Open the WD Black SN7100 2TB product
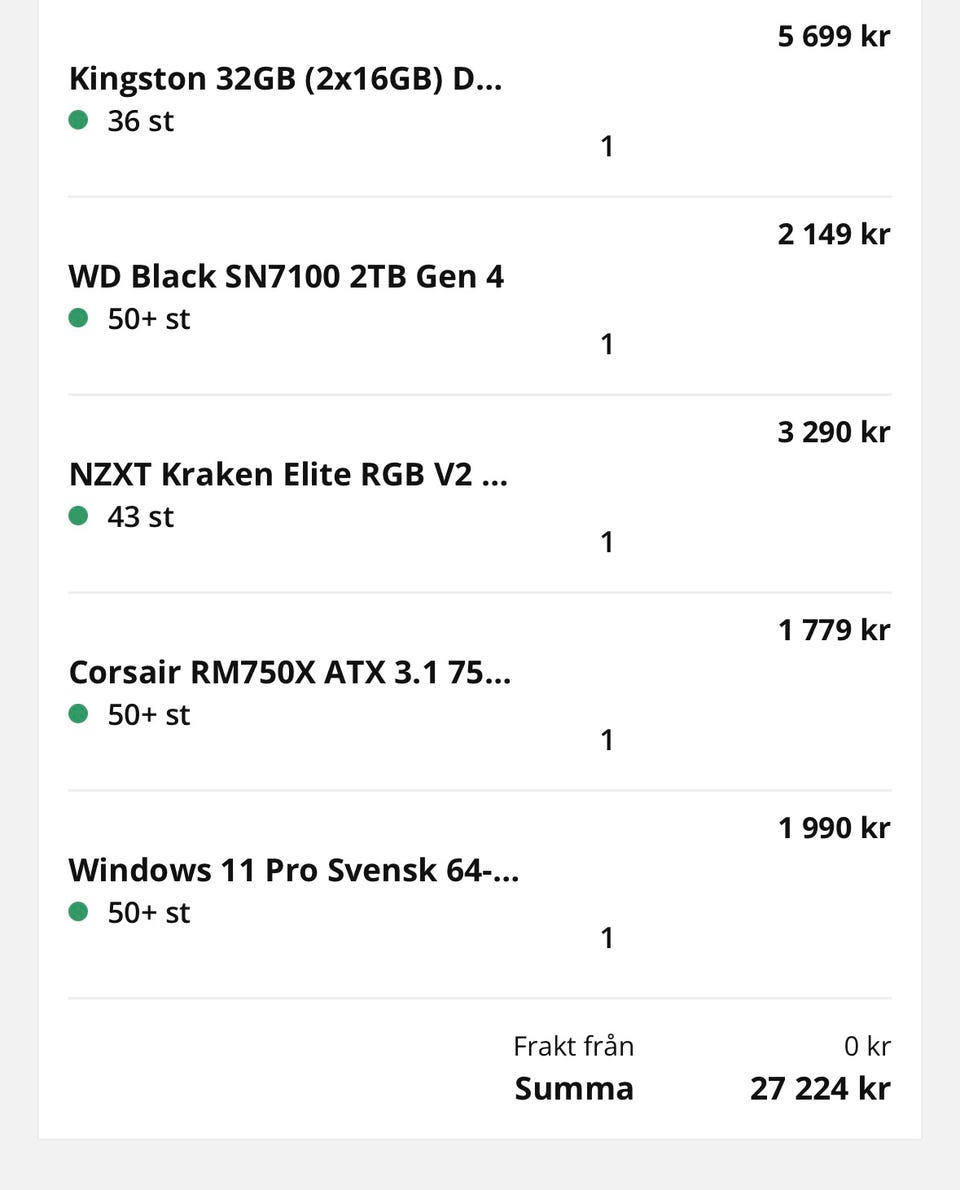This screenshot has width=960, height=1190. click(286, 277)
